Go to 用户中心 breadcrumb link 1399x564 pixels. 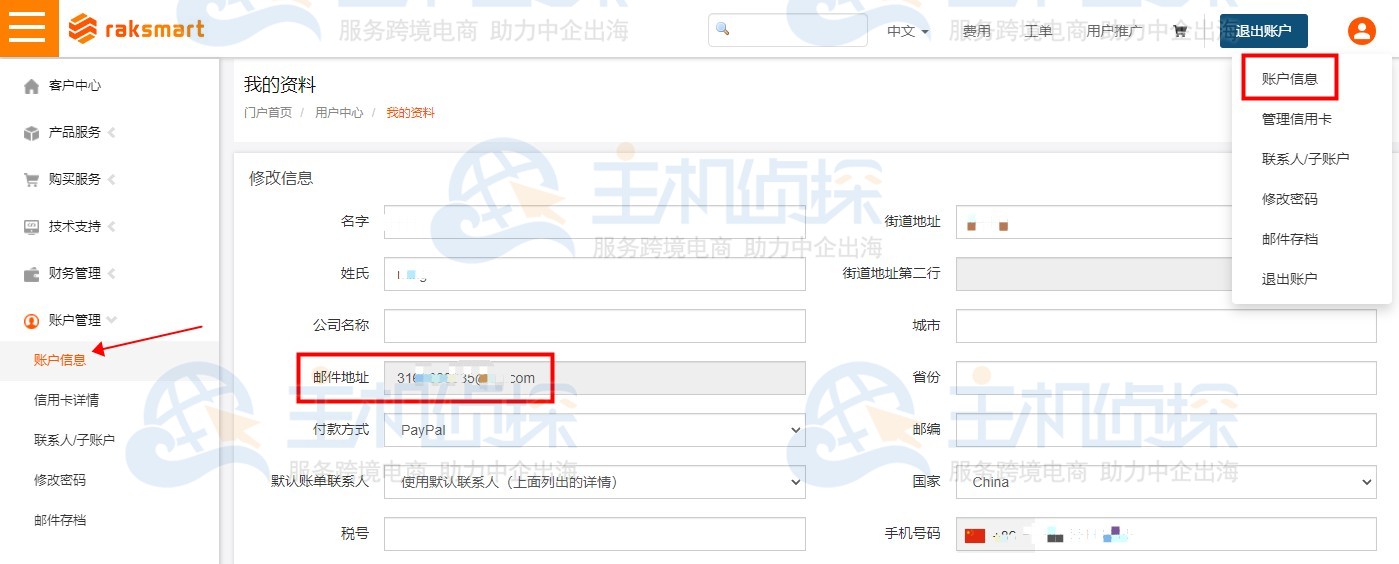click(339, 113)
